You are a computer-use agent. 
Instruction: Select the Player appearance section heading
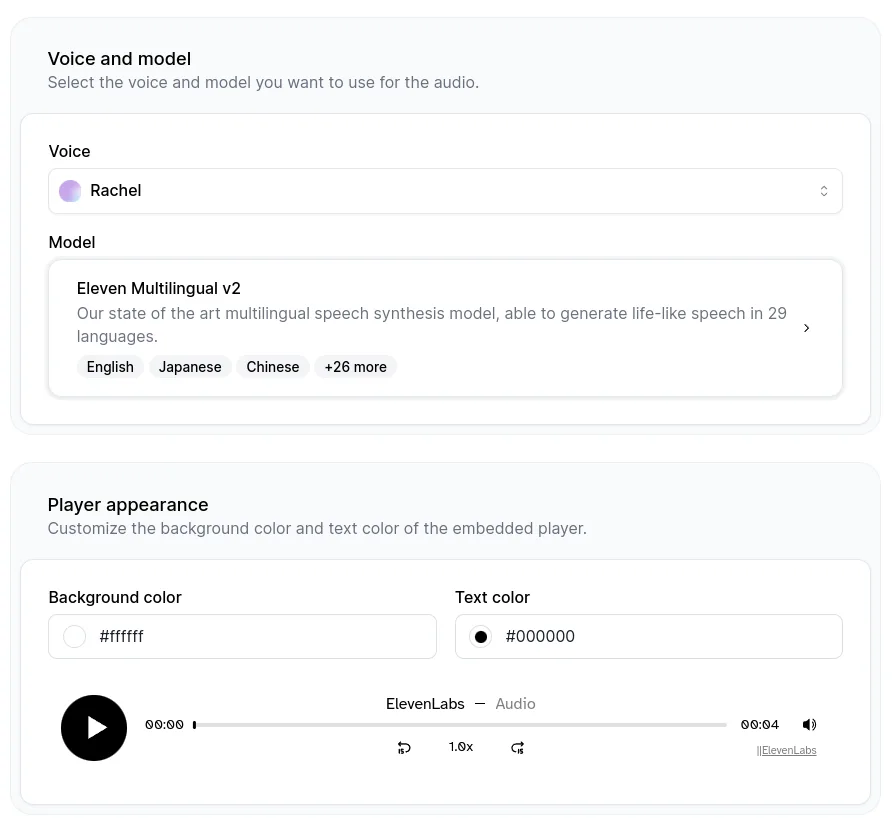click(x=128, y=505)
